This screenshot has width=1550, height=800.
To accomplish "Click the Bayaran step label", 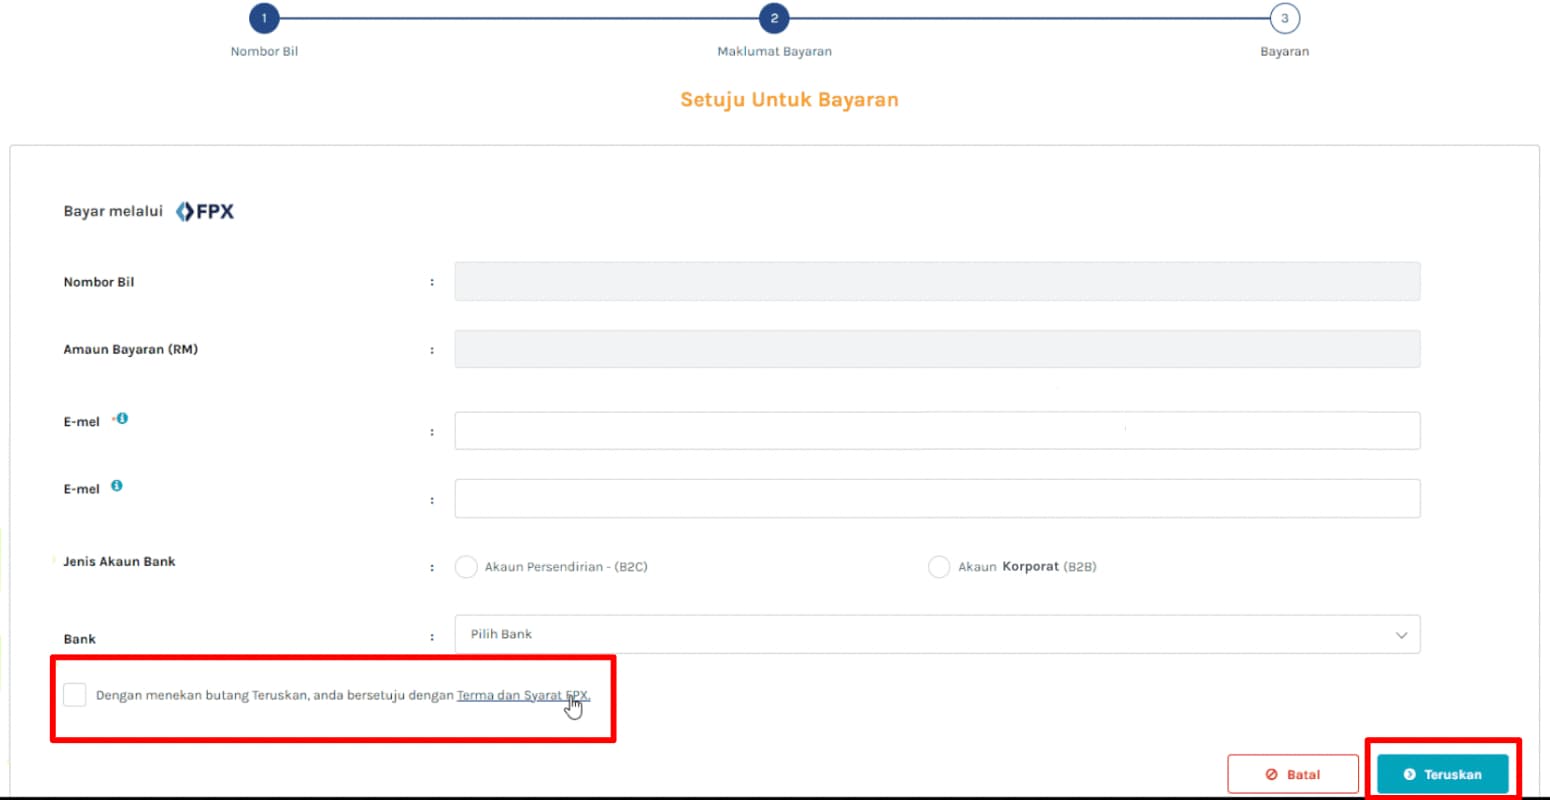I will (1284, 51).
